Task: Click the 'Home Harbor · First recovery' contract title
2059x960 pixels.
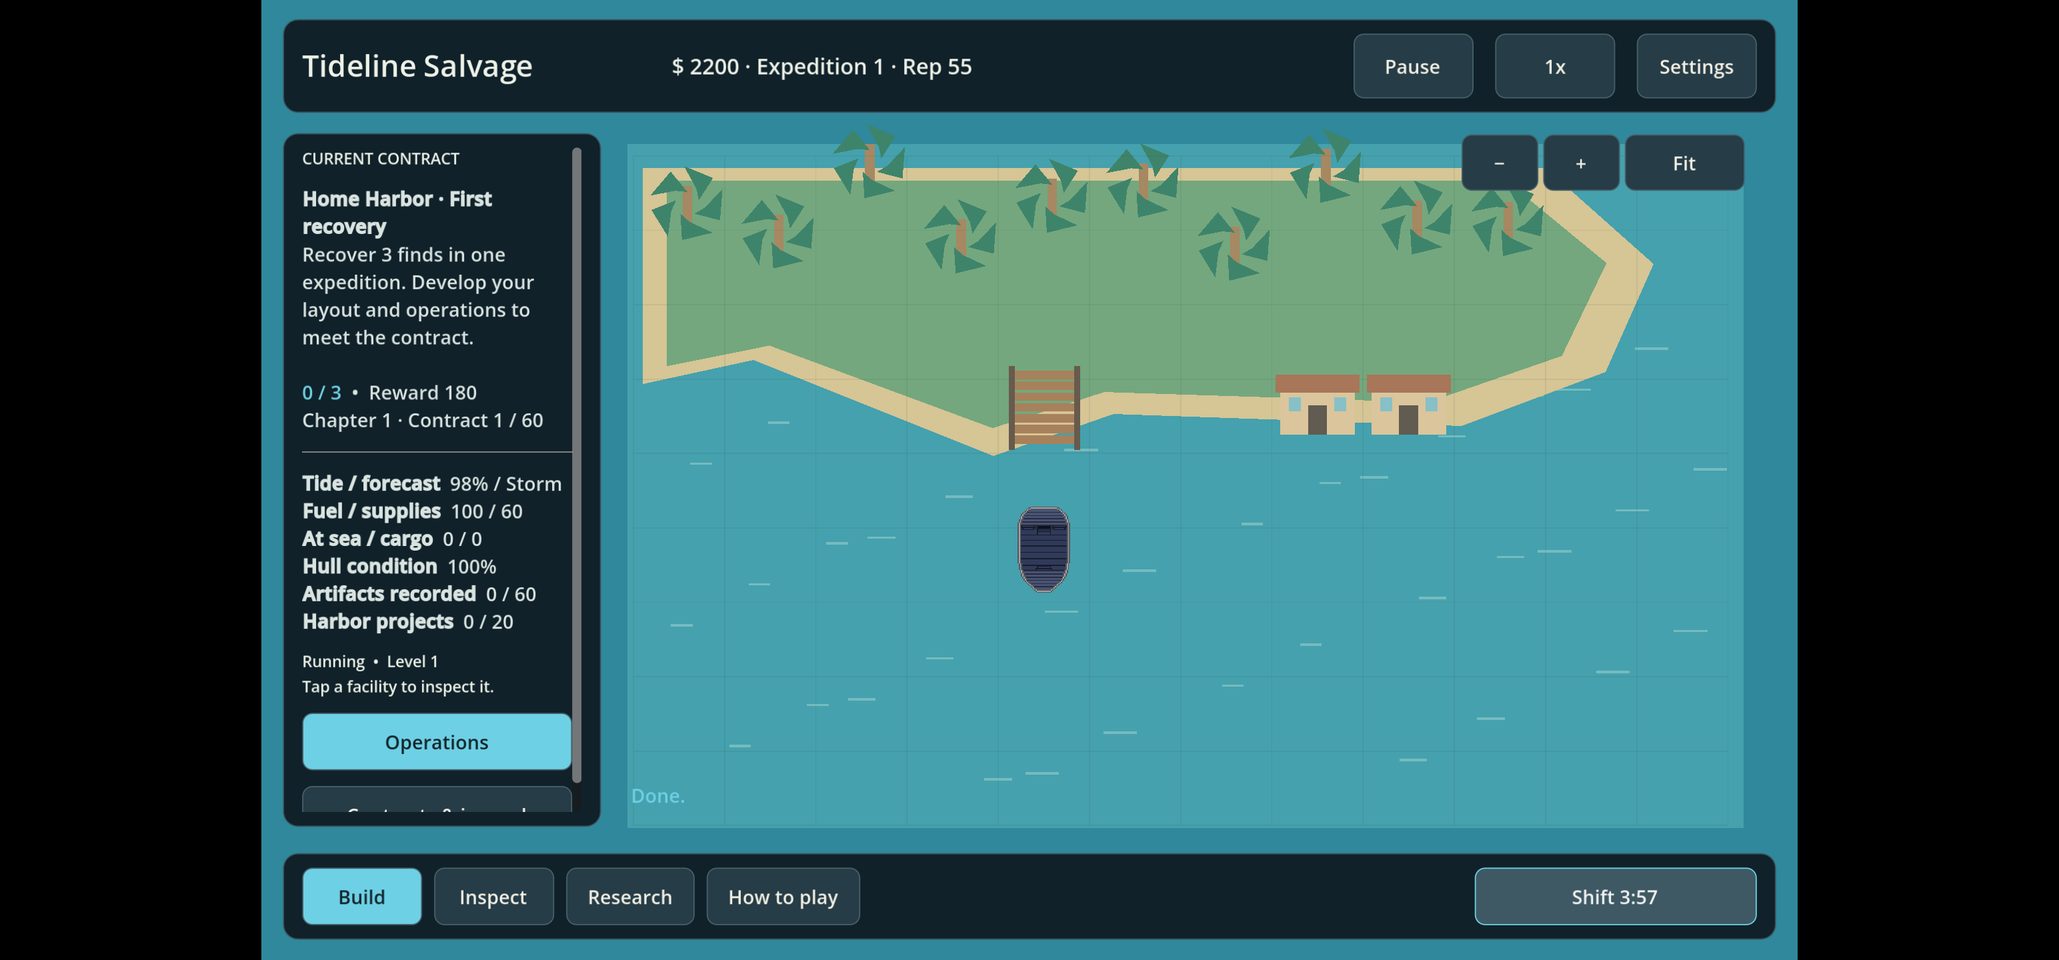Action: click(x=397, y=213)
